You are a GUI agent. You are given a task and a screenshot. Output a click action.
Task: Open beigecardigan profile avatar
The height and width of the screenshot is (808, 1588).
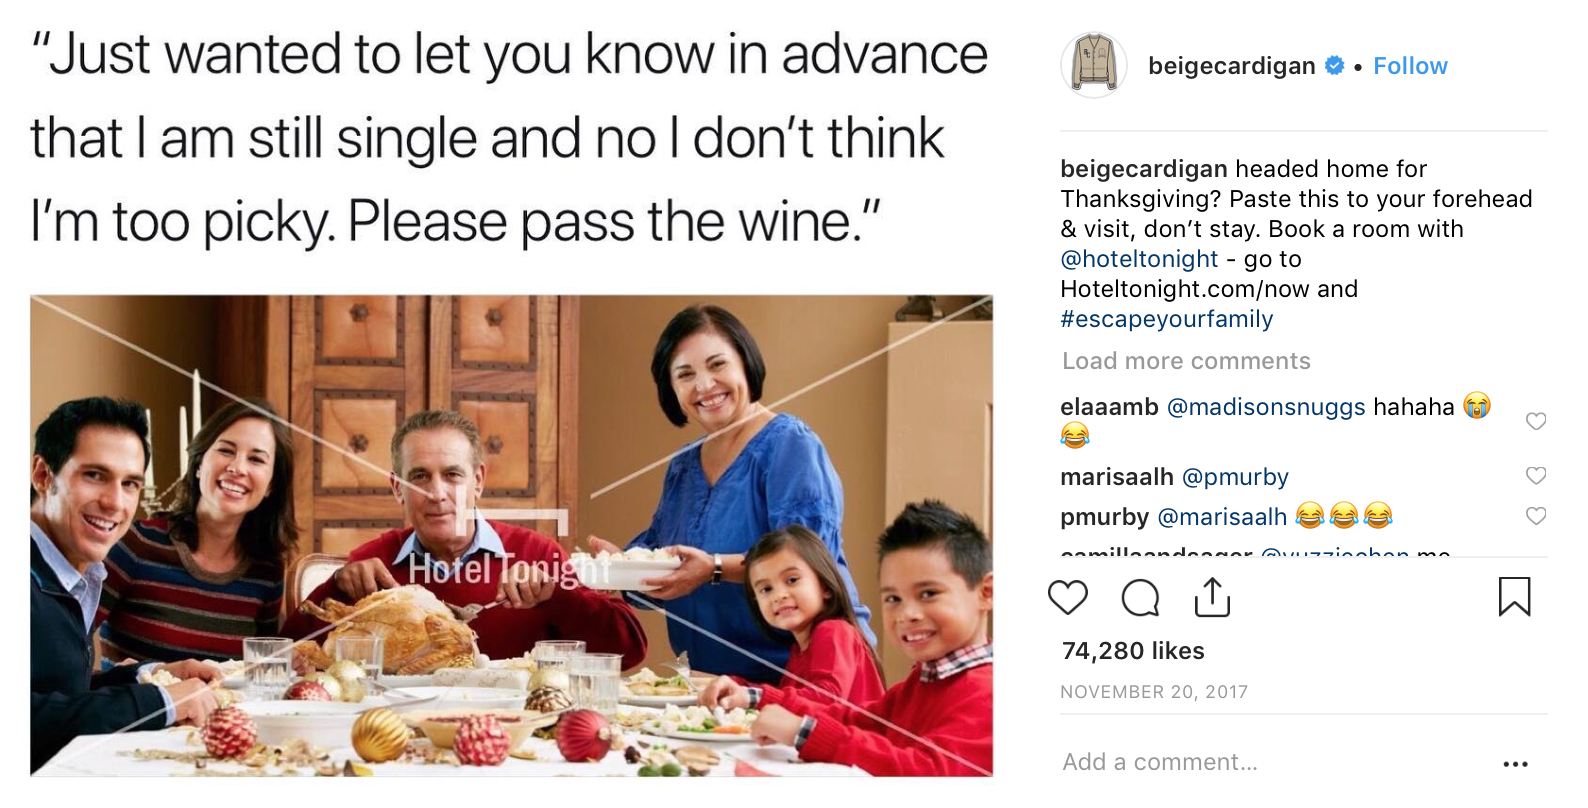(x=1094, y=66)
